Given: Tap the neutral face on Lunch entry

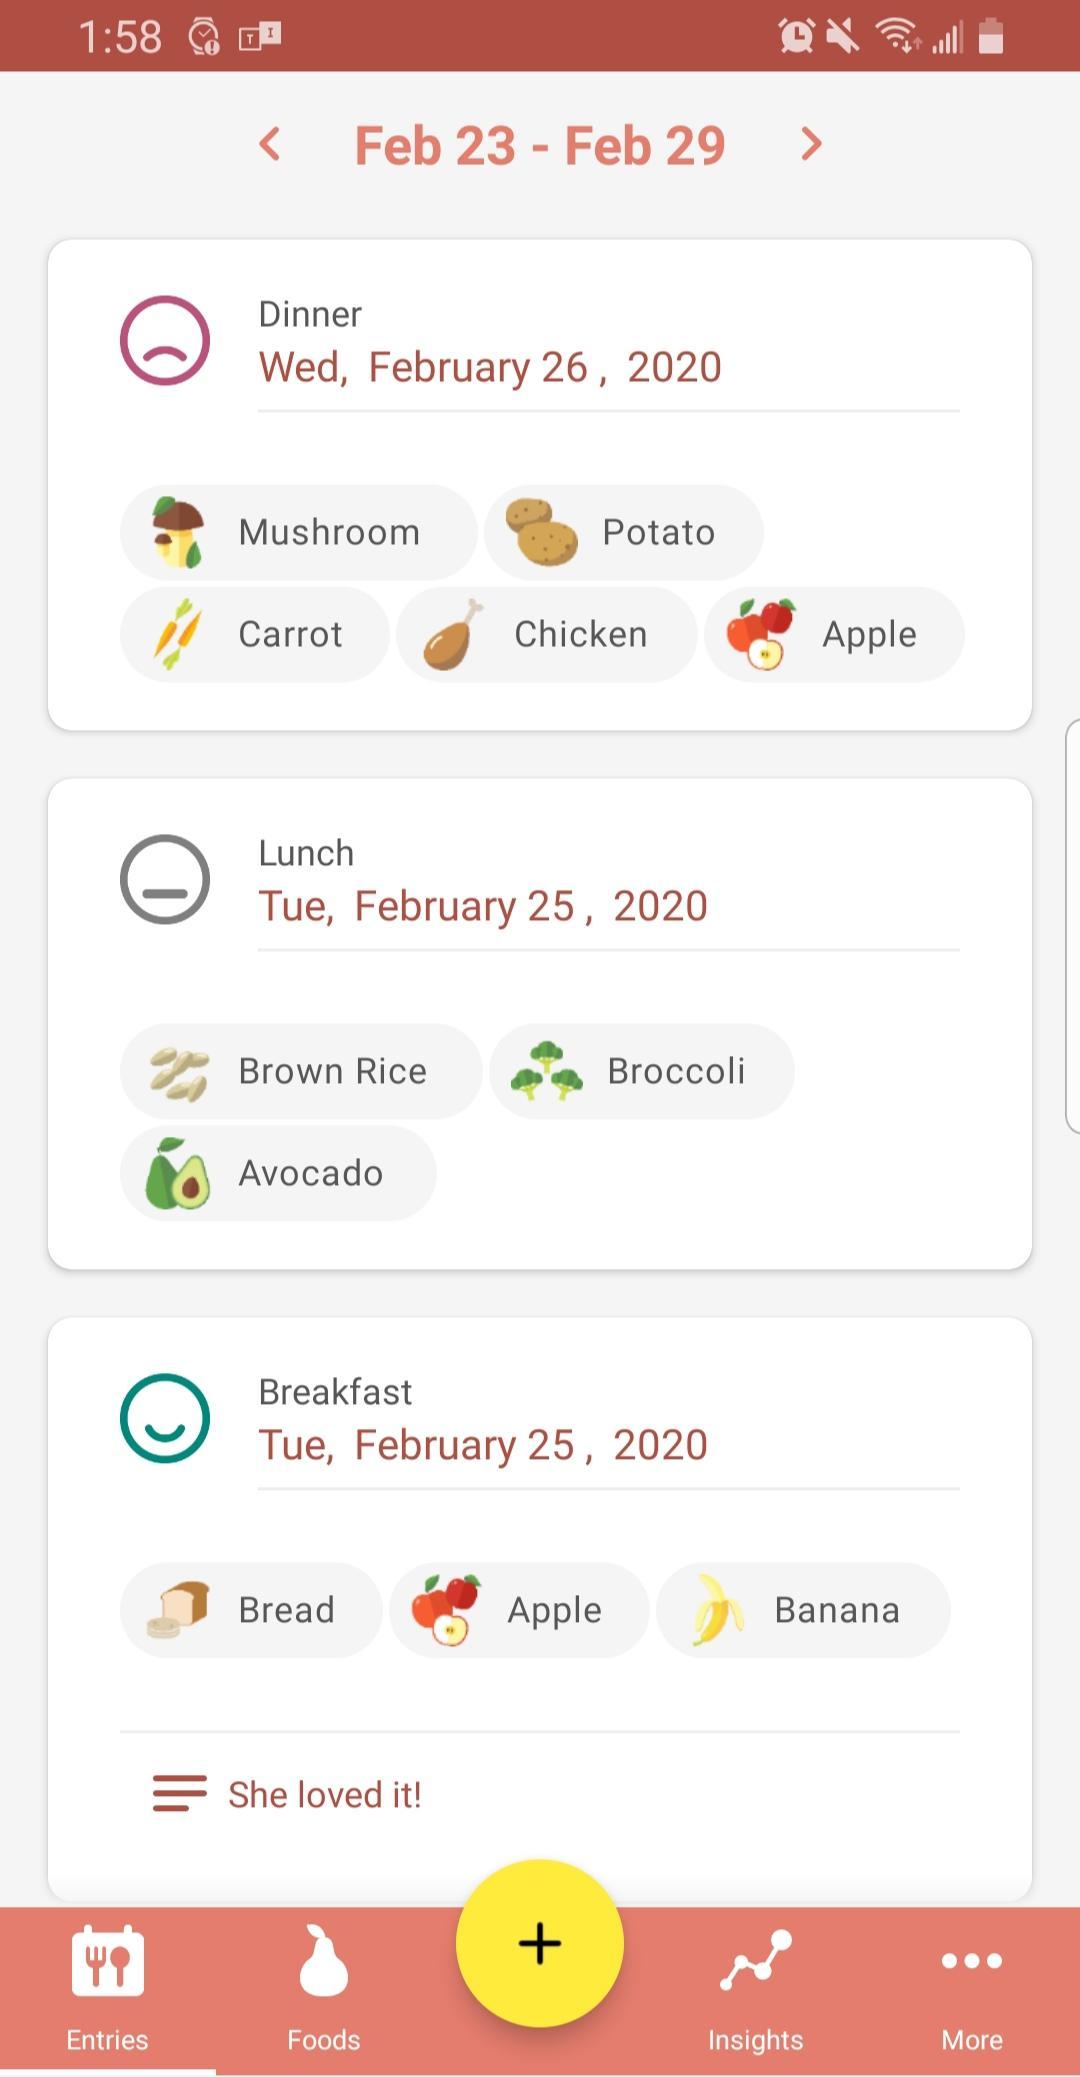Looking at the screenshot, I should pyautogui.click(x=165, y=879).
